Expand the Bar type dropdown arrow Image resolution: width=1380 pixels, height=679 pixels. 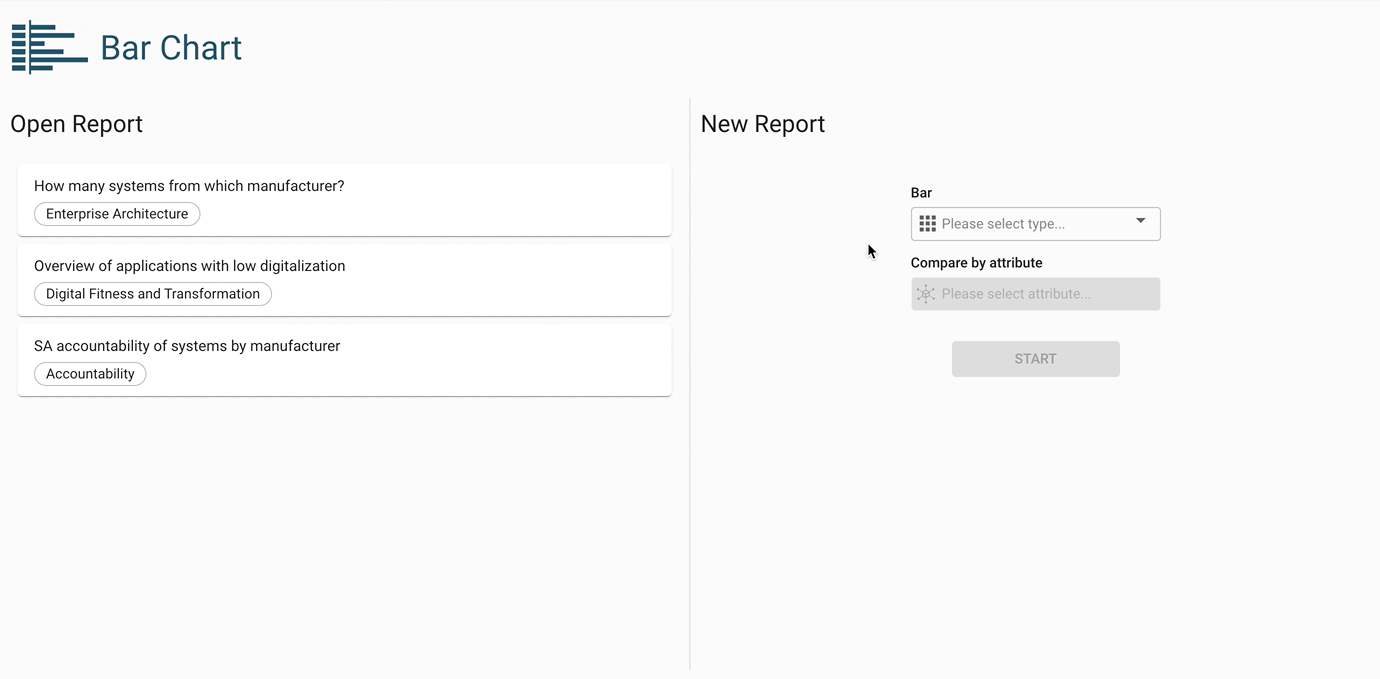(x=1140, y=221)
